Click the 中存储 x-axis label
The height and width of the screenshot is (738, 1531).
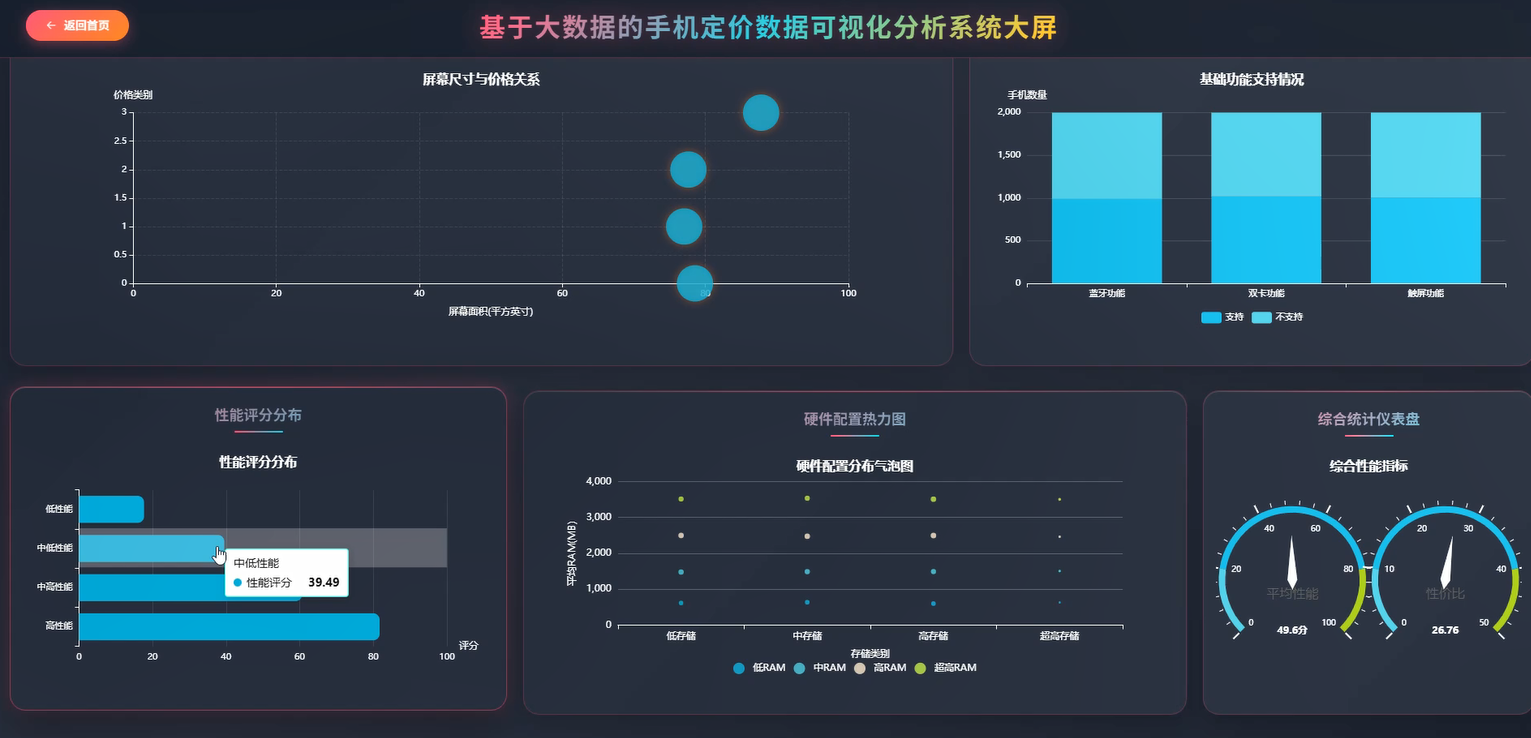807,636
